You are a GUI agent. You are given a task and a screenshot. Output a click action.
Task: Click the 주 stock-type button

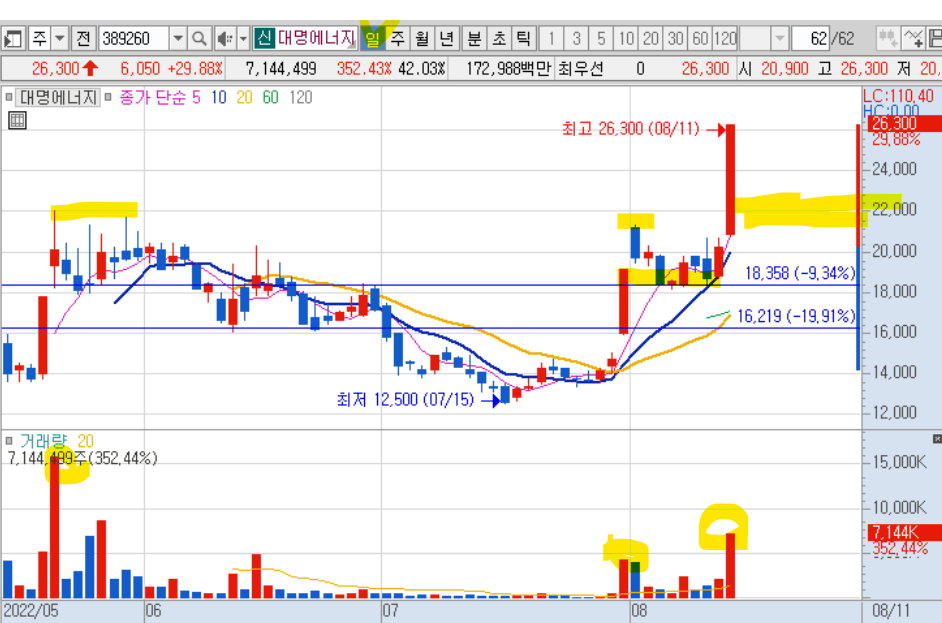(39, 39)
